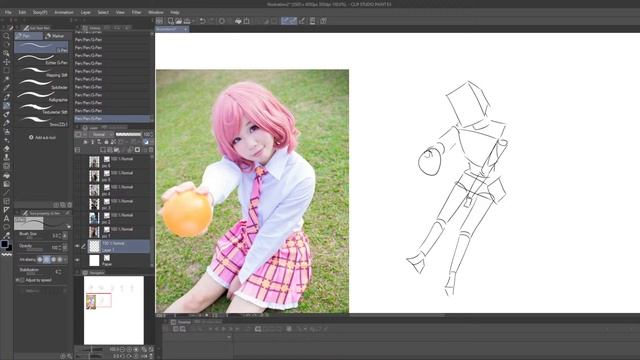Open the Edit menu
This screenshot has width=640, height=360.
coord(22,12)
